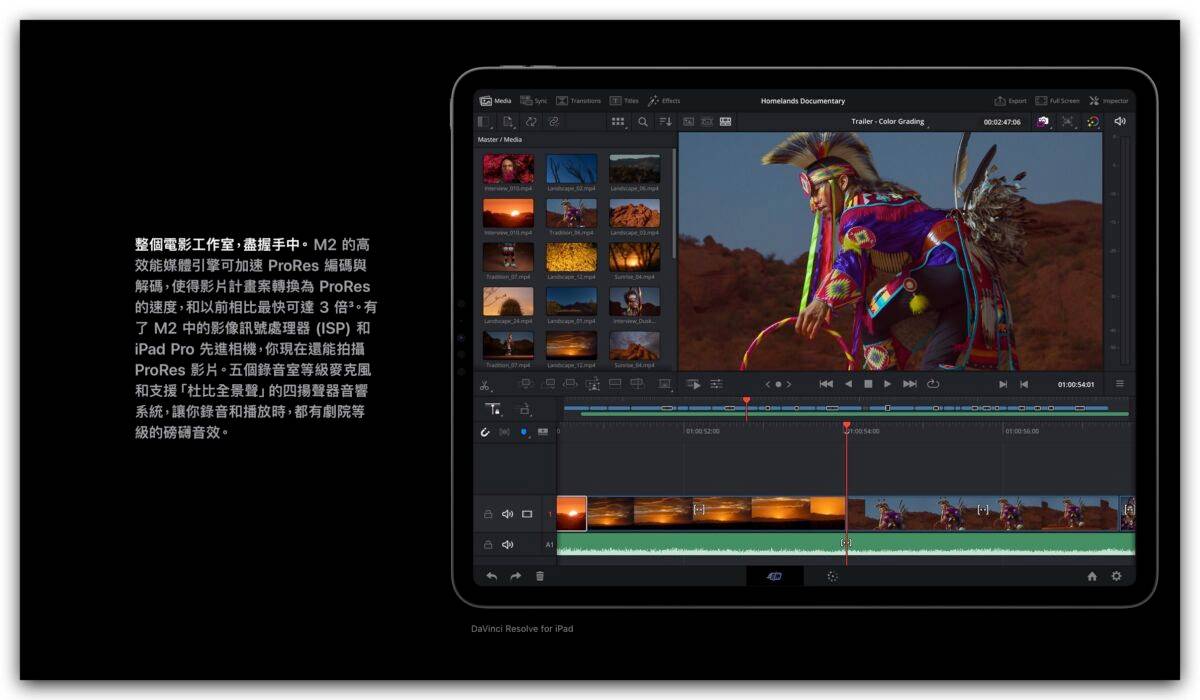The height and width of the screenshot is (700, 1200).
Task: Switch to Full Screen view
Action: pos(1058,101)
